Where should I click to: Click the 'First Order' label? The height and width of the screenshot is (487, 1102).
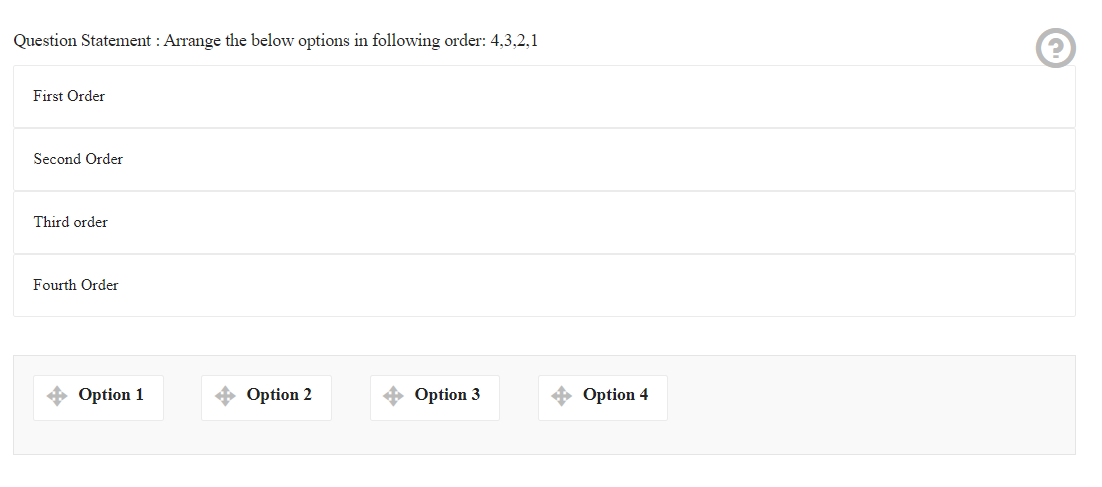coord(69,96)
